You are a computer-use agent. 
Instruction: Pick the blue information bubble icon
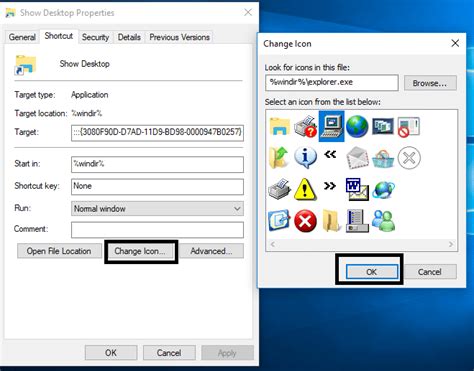point(305,157)
